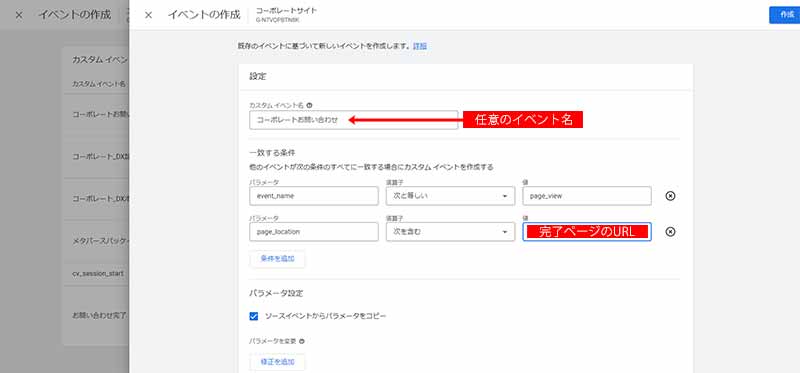Image resolution: width=800 pixels, height=373 pixels.
Task: Click the パラメータ設定 section heading
Action: (x=276, y=294)
